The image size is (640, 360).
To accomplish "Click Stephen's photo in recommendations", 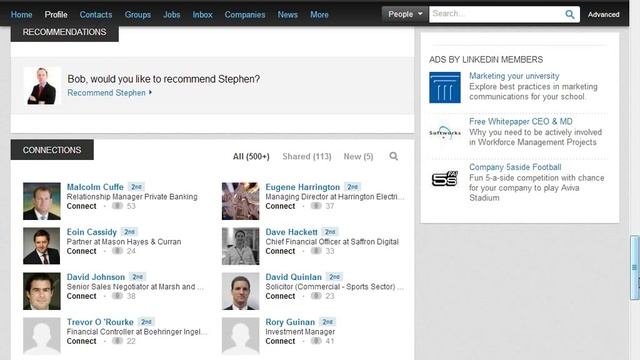I will [x=42, y=86].
